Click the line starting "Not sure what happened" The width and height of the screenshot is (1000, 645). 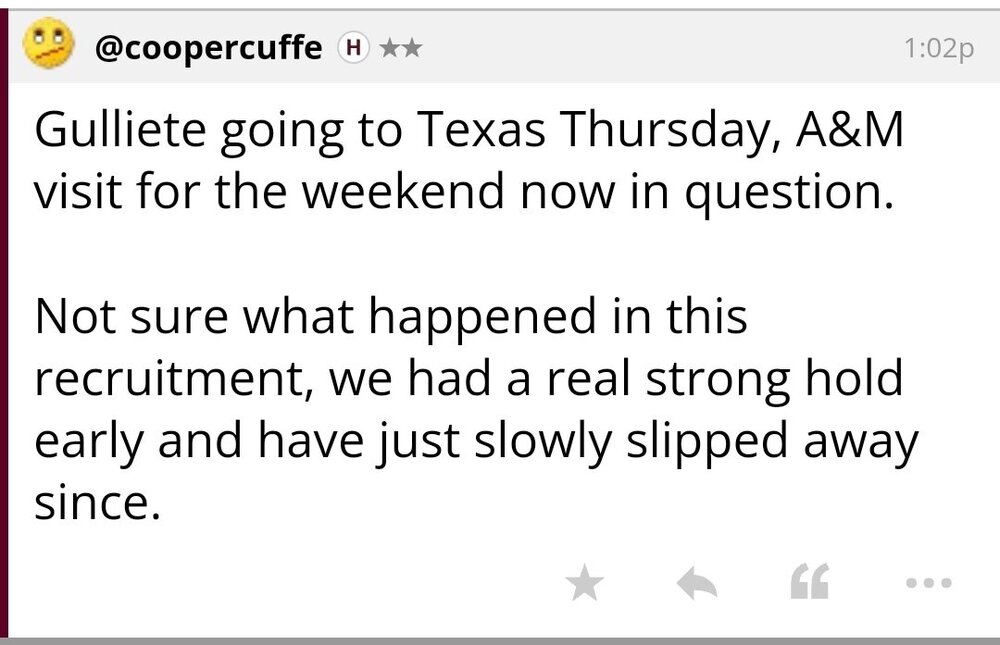click(390, 317)
